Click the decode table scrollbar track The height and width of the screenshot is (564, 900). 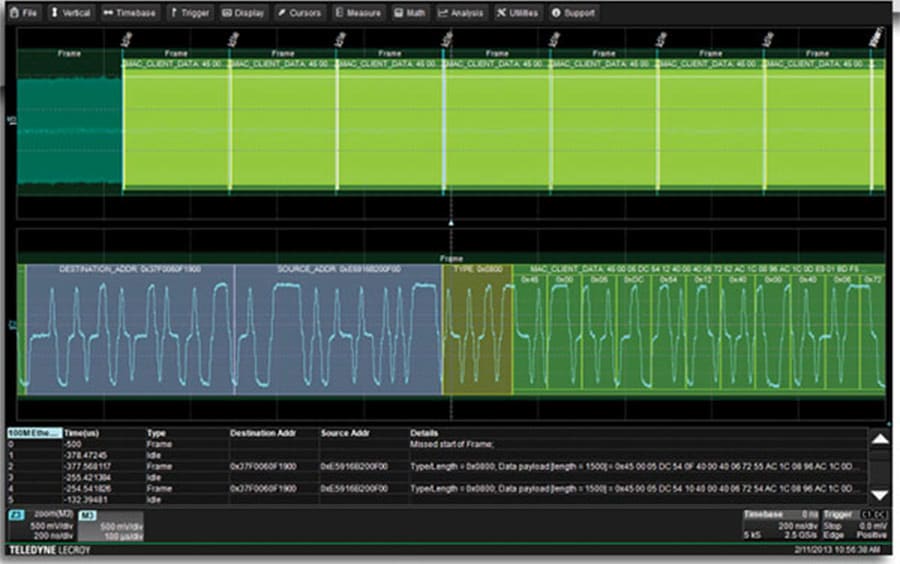(x=880, y=467)
